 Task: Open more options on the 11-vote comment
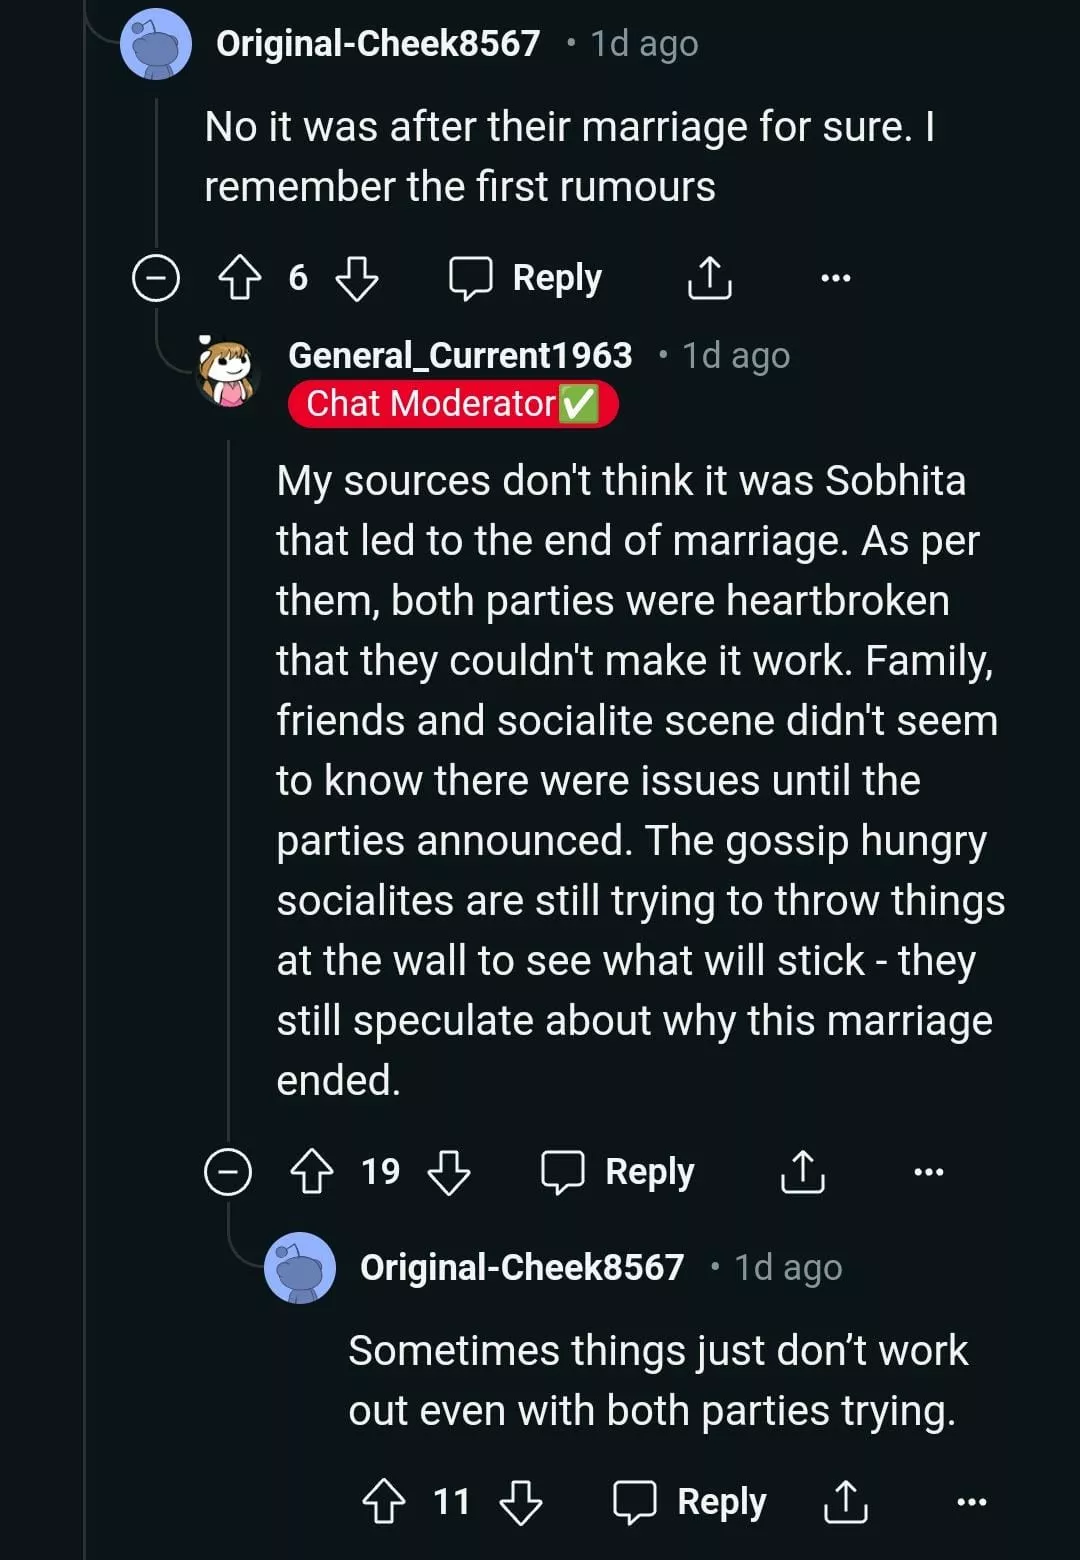(971, 1501)
